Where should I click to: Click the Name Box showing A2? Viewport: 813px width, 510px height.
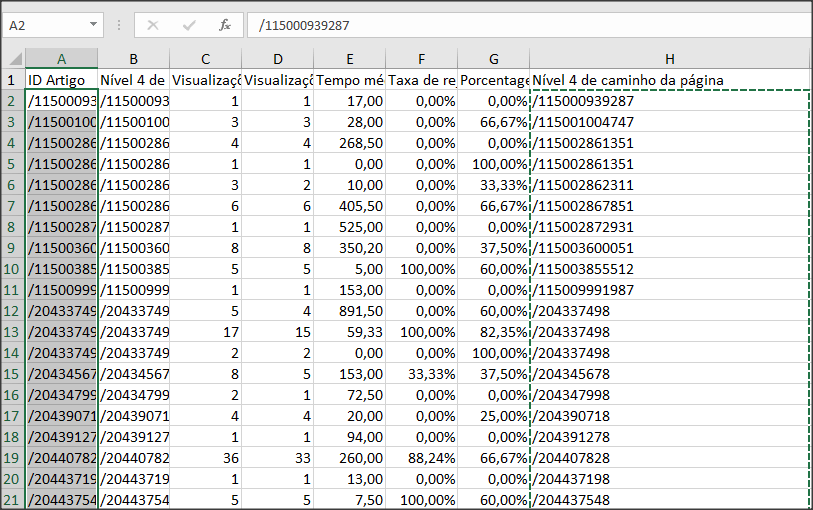[52, 25]
